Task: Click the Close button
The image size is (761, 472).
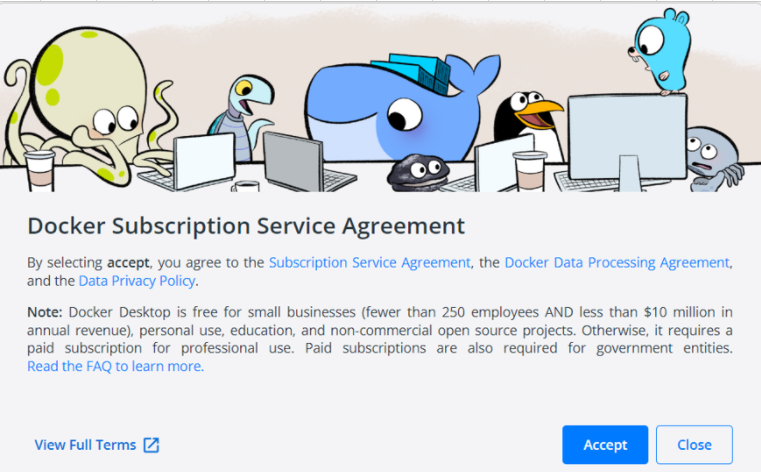Action: tap(694, 444)
